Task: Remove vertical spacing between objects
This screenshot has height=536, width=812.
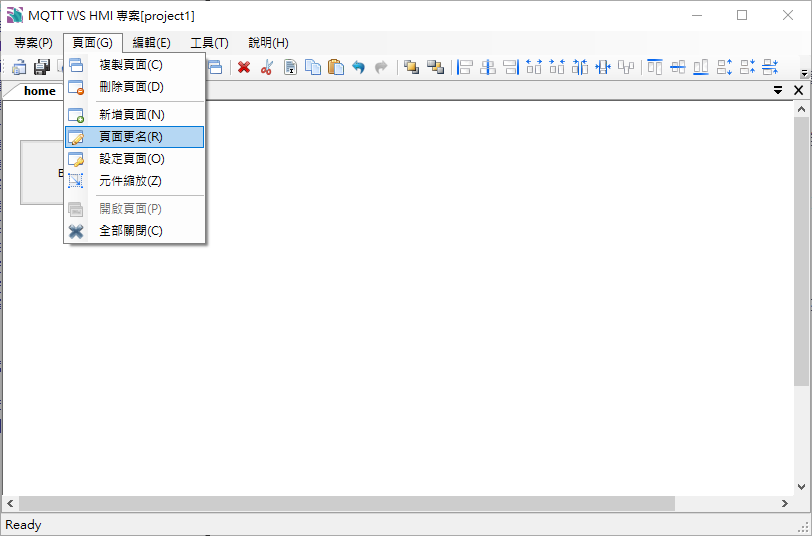Action: pyautogui.click(x=770, y=67)
